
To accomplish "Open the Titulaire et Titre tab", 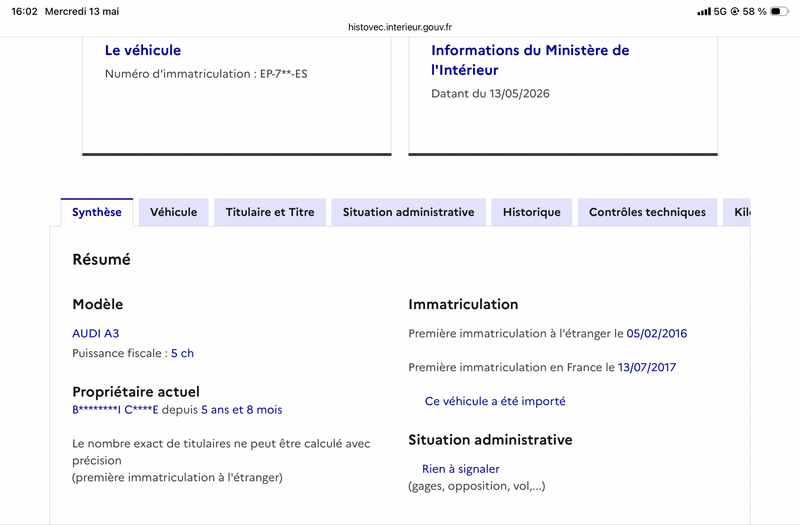I will (270, 212).
